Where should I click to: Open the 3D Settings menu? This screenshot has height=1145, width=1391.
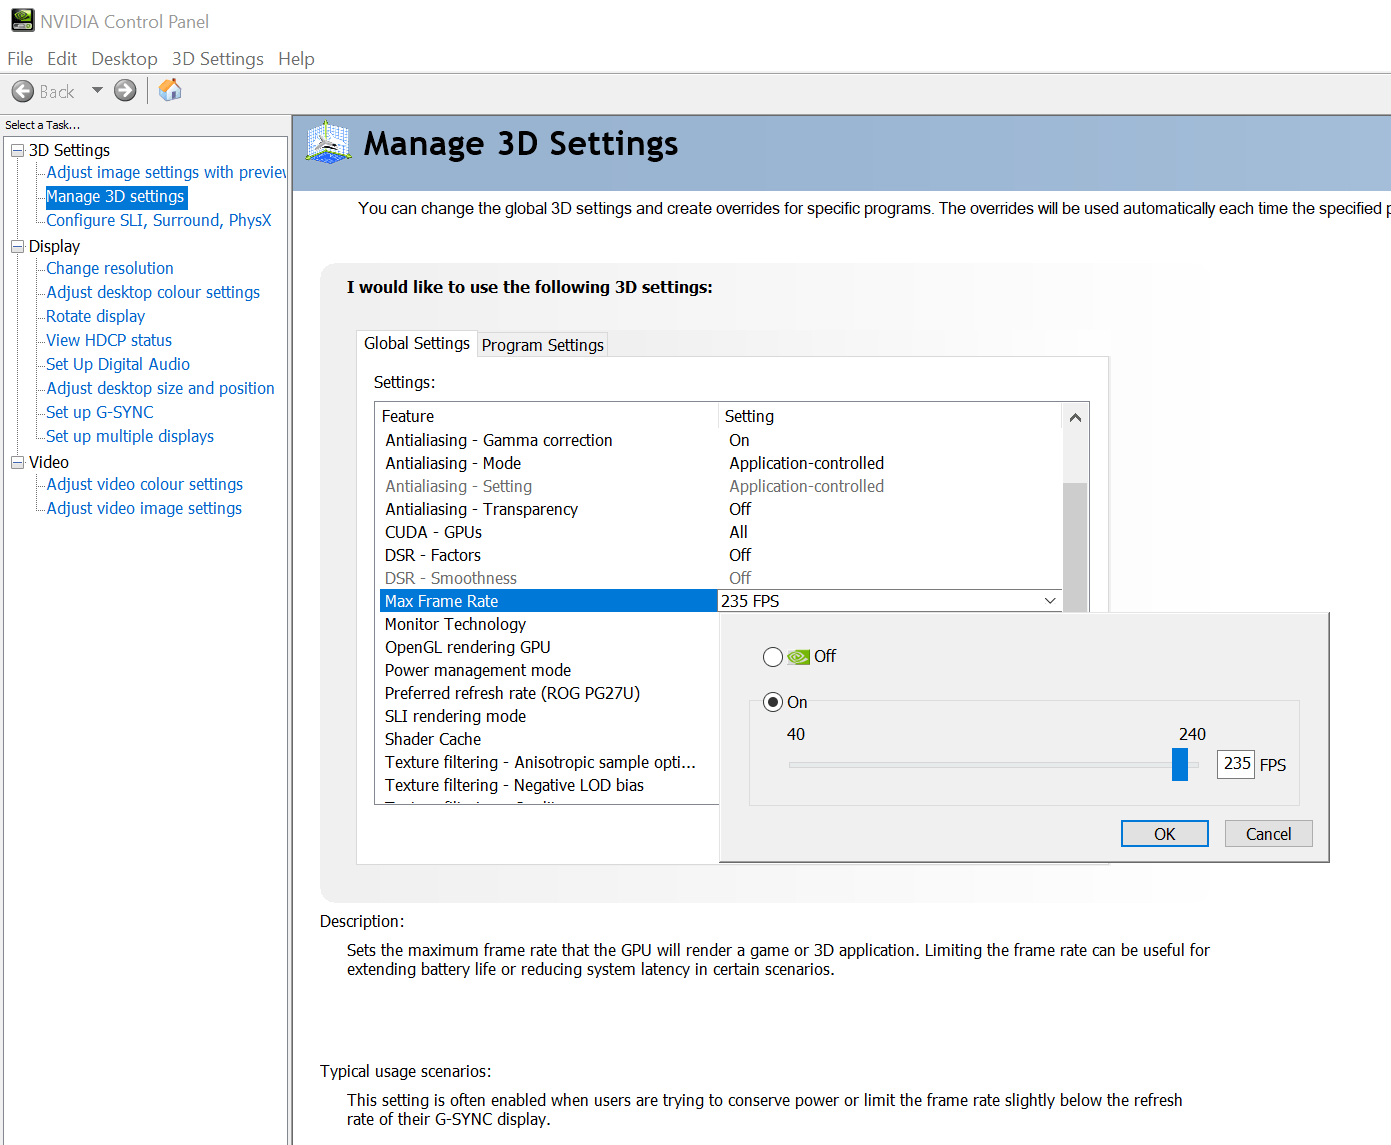tap(218, 59)
